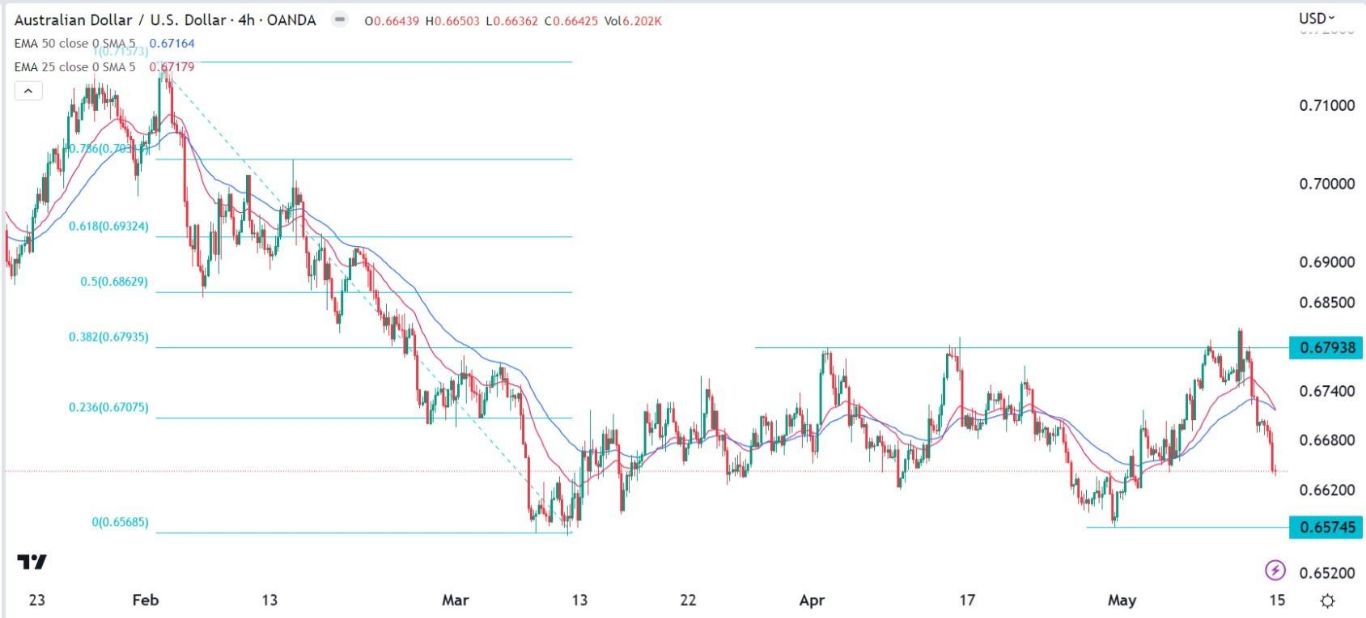This screenshot has height=618, width=1366.
Task: Click the 0.70000 price axis label
Action: 1325,185
